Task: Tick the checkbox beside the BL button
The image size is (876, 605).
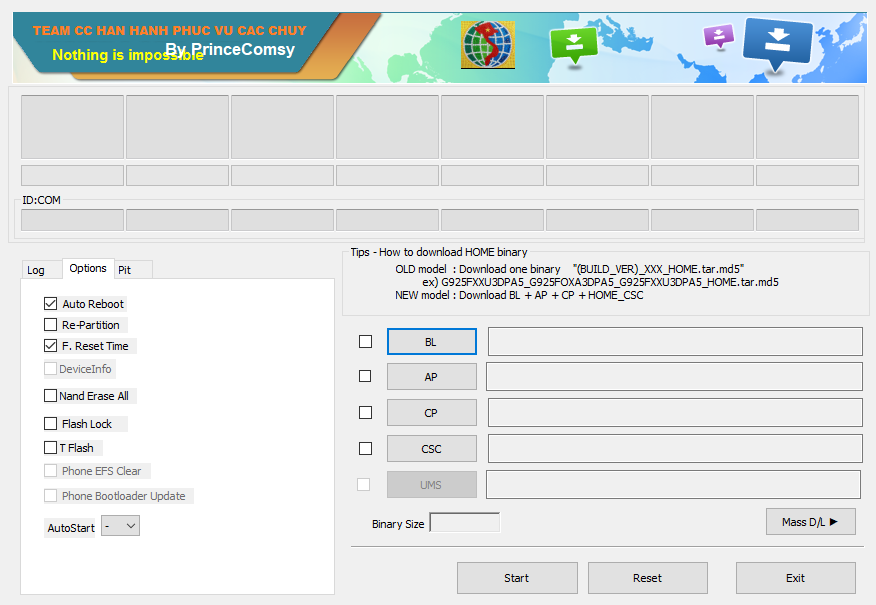Action: pos(365,342)
